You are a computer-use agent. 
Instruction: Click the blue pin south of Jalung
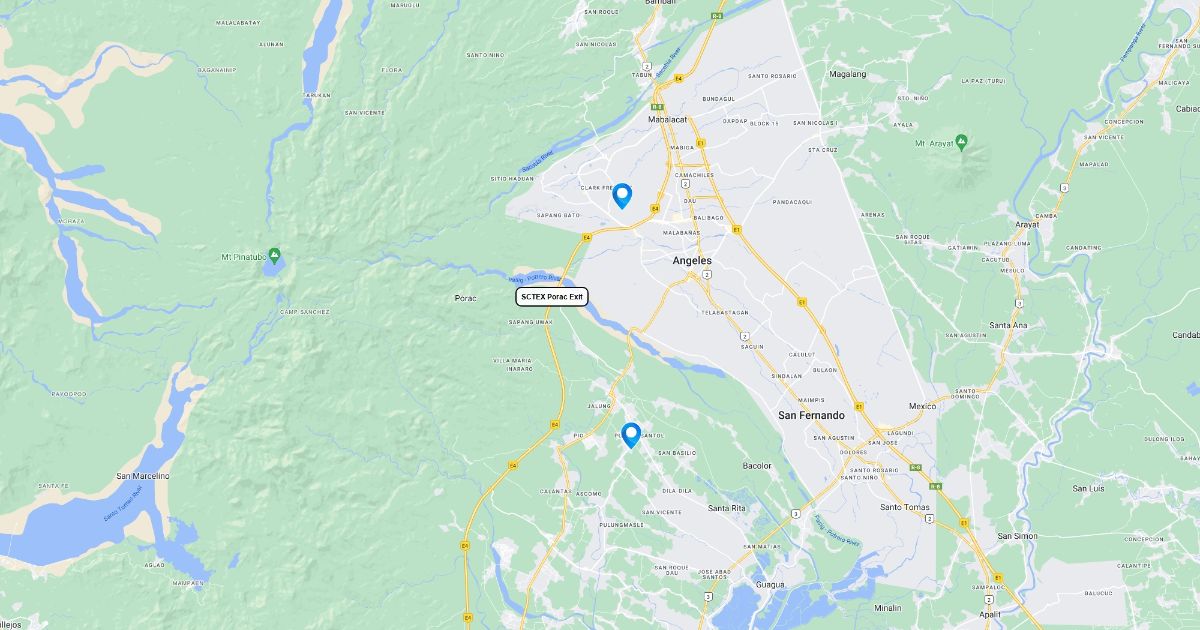coord(631,435)
